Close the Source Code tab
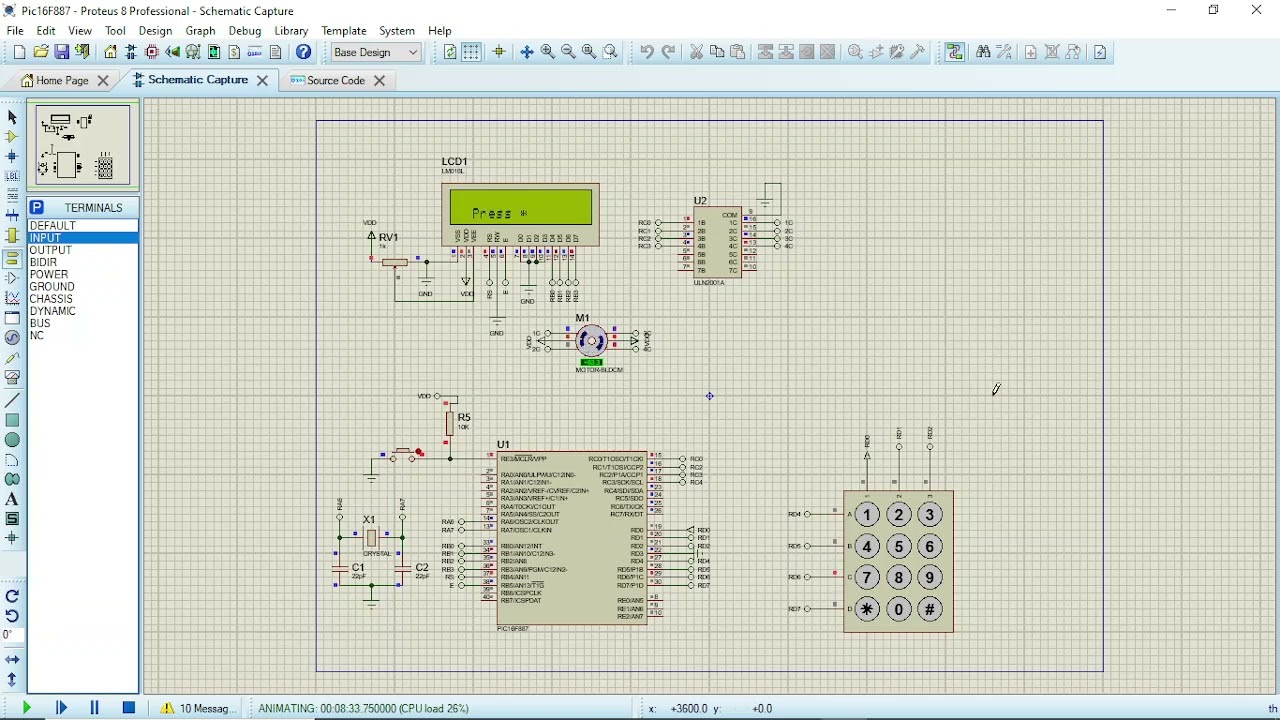Viewport: 1280px width, 720px height. click(x=379, y=81)
